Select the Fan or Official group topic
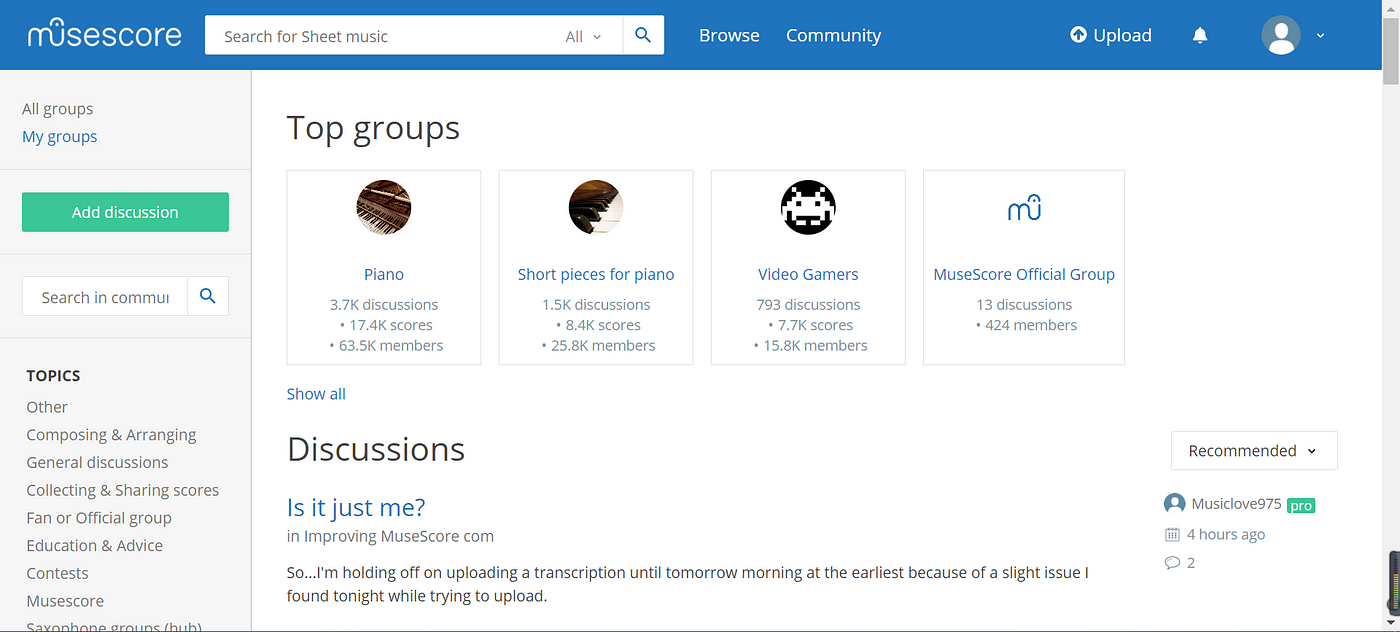 click(99, 518)
